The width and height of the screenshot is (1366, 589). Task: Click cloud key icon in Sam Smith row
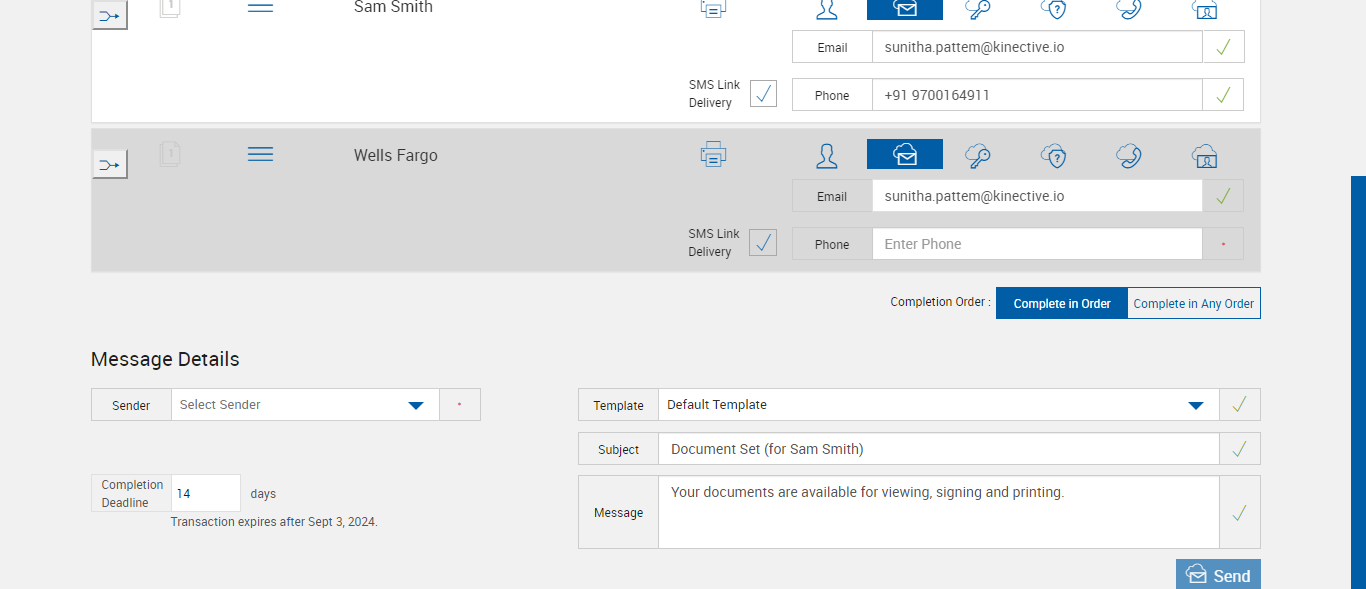(x=977, y=9)
